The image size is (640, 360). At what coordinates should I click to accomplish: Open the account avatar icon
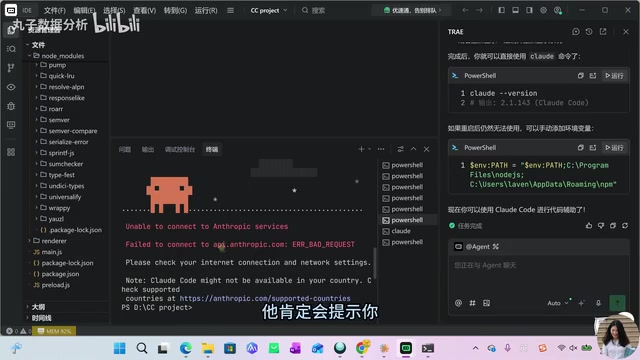(558, 10)
